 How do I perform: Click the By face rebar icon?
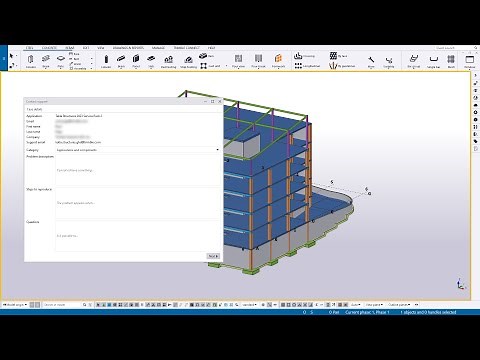pos(333,56)
